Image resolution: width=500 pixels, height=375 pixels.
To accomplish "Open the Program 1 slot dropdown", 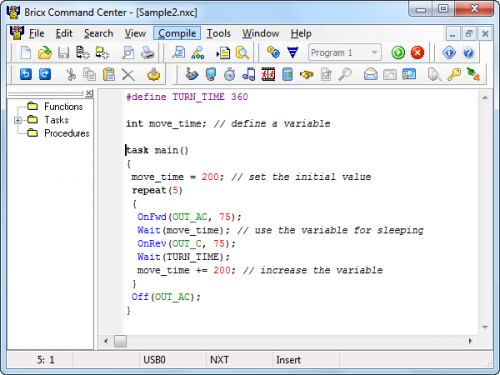I will (374, 53).
